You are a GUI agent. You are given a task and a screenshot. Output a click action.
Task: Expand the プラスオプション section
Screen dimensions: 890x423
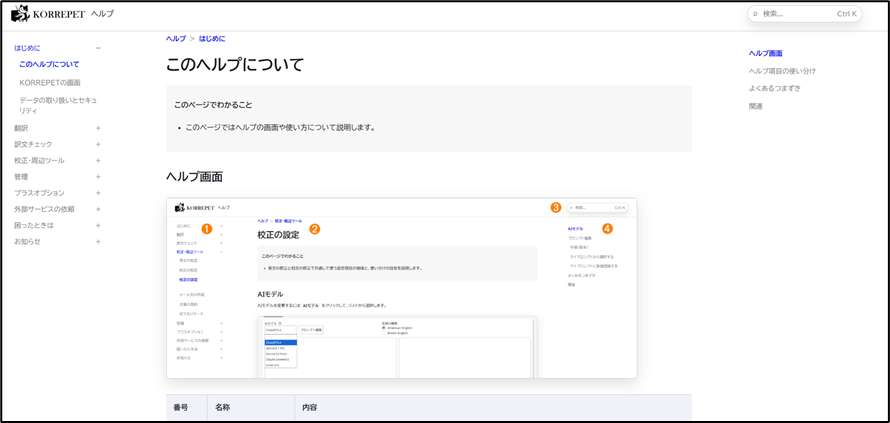98,193
